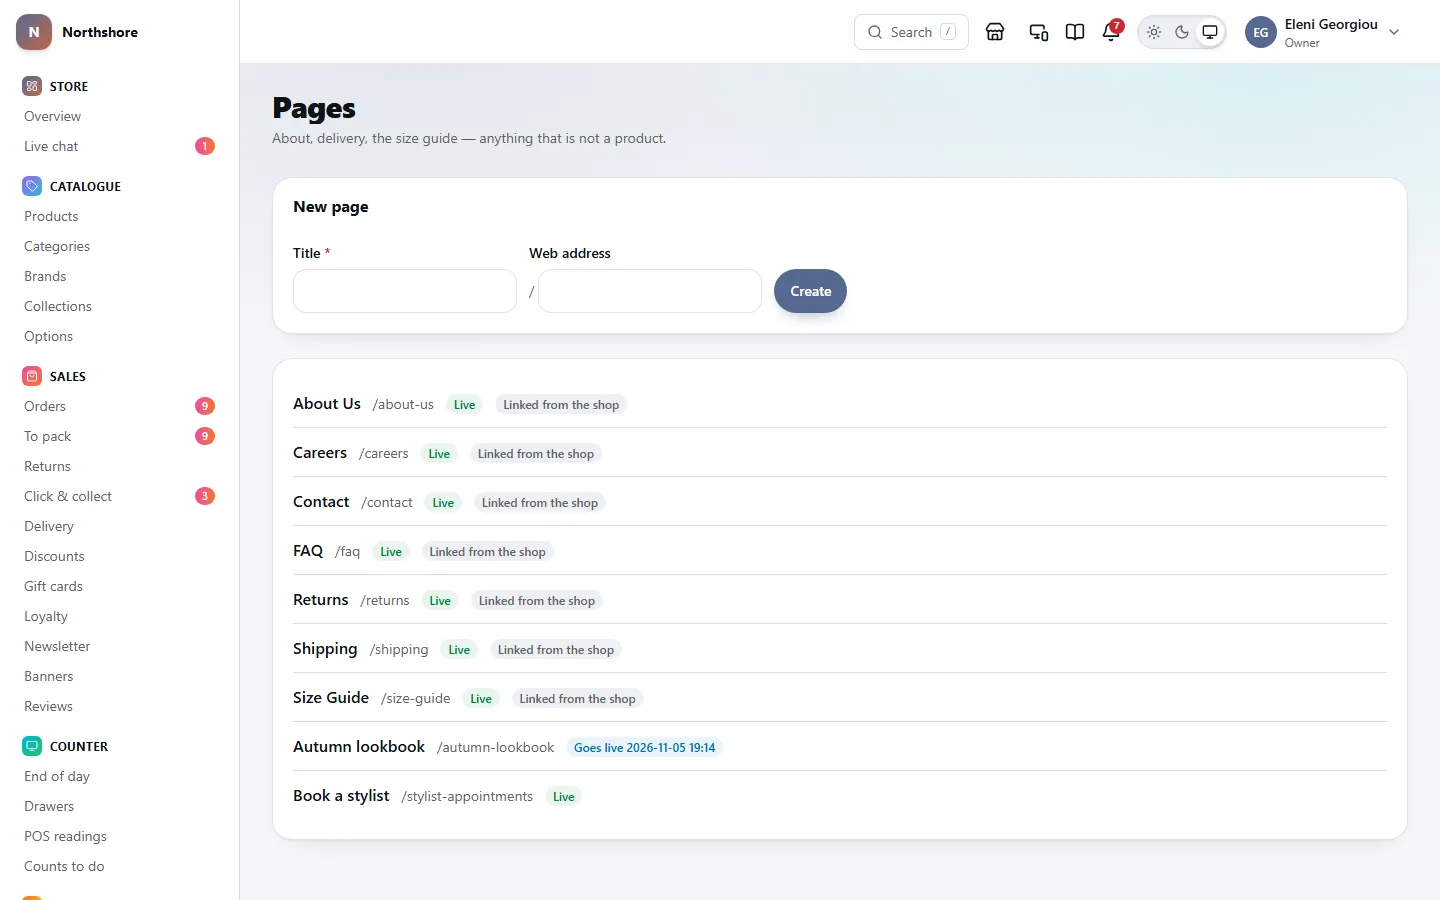1440x900 pixels.
Task: Select the Autumn lookbook page title
Action: click(x=359, y=747)
